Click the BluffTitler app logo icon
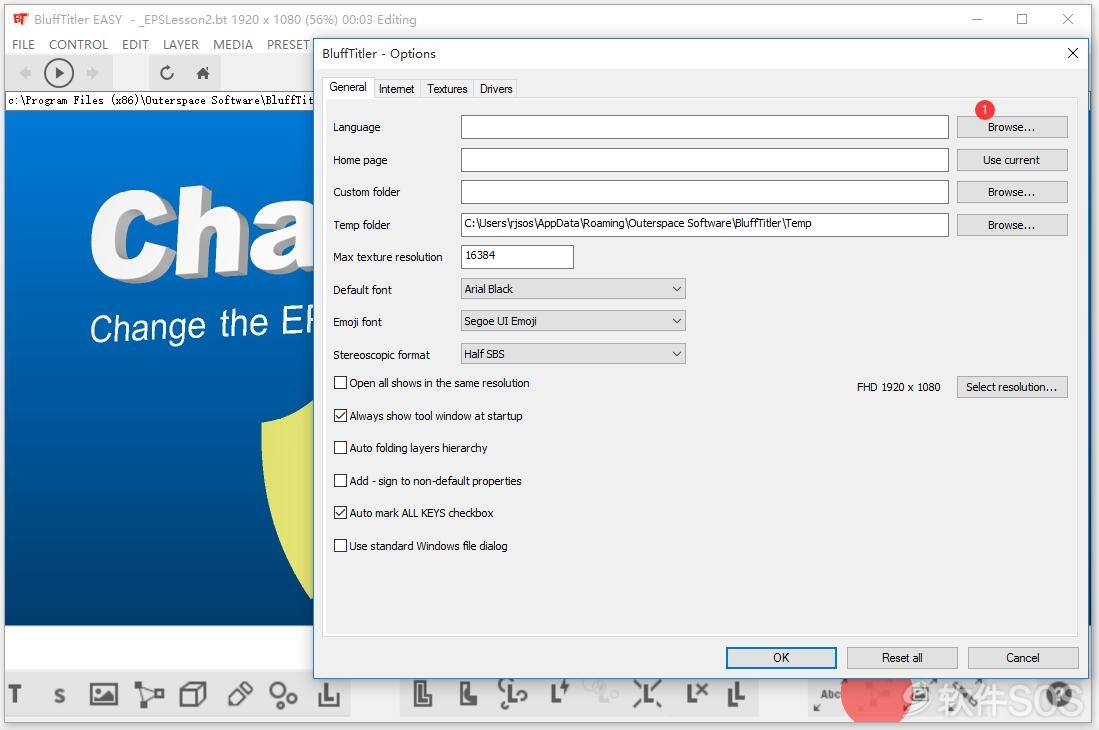The image size is (1099, 730). click(x=20, y=19)
